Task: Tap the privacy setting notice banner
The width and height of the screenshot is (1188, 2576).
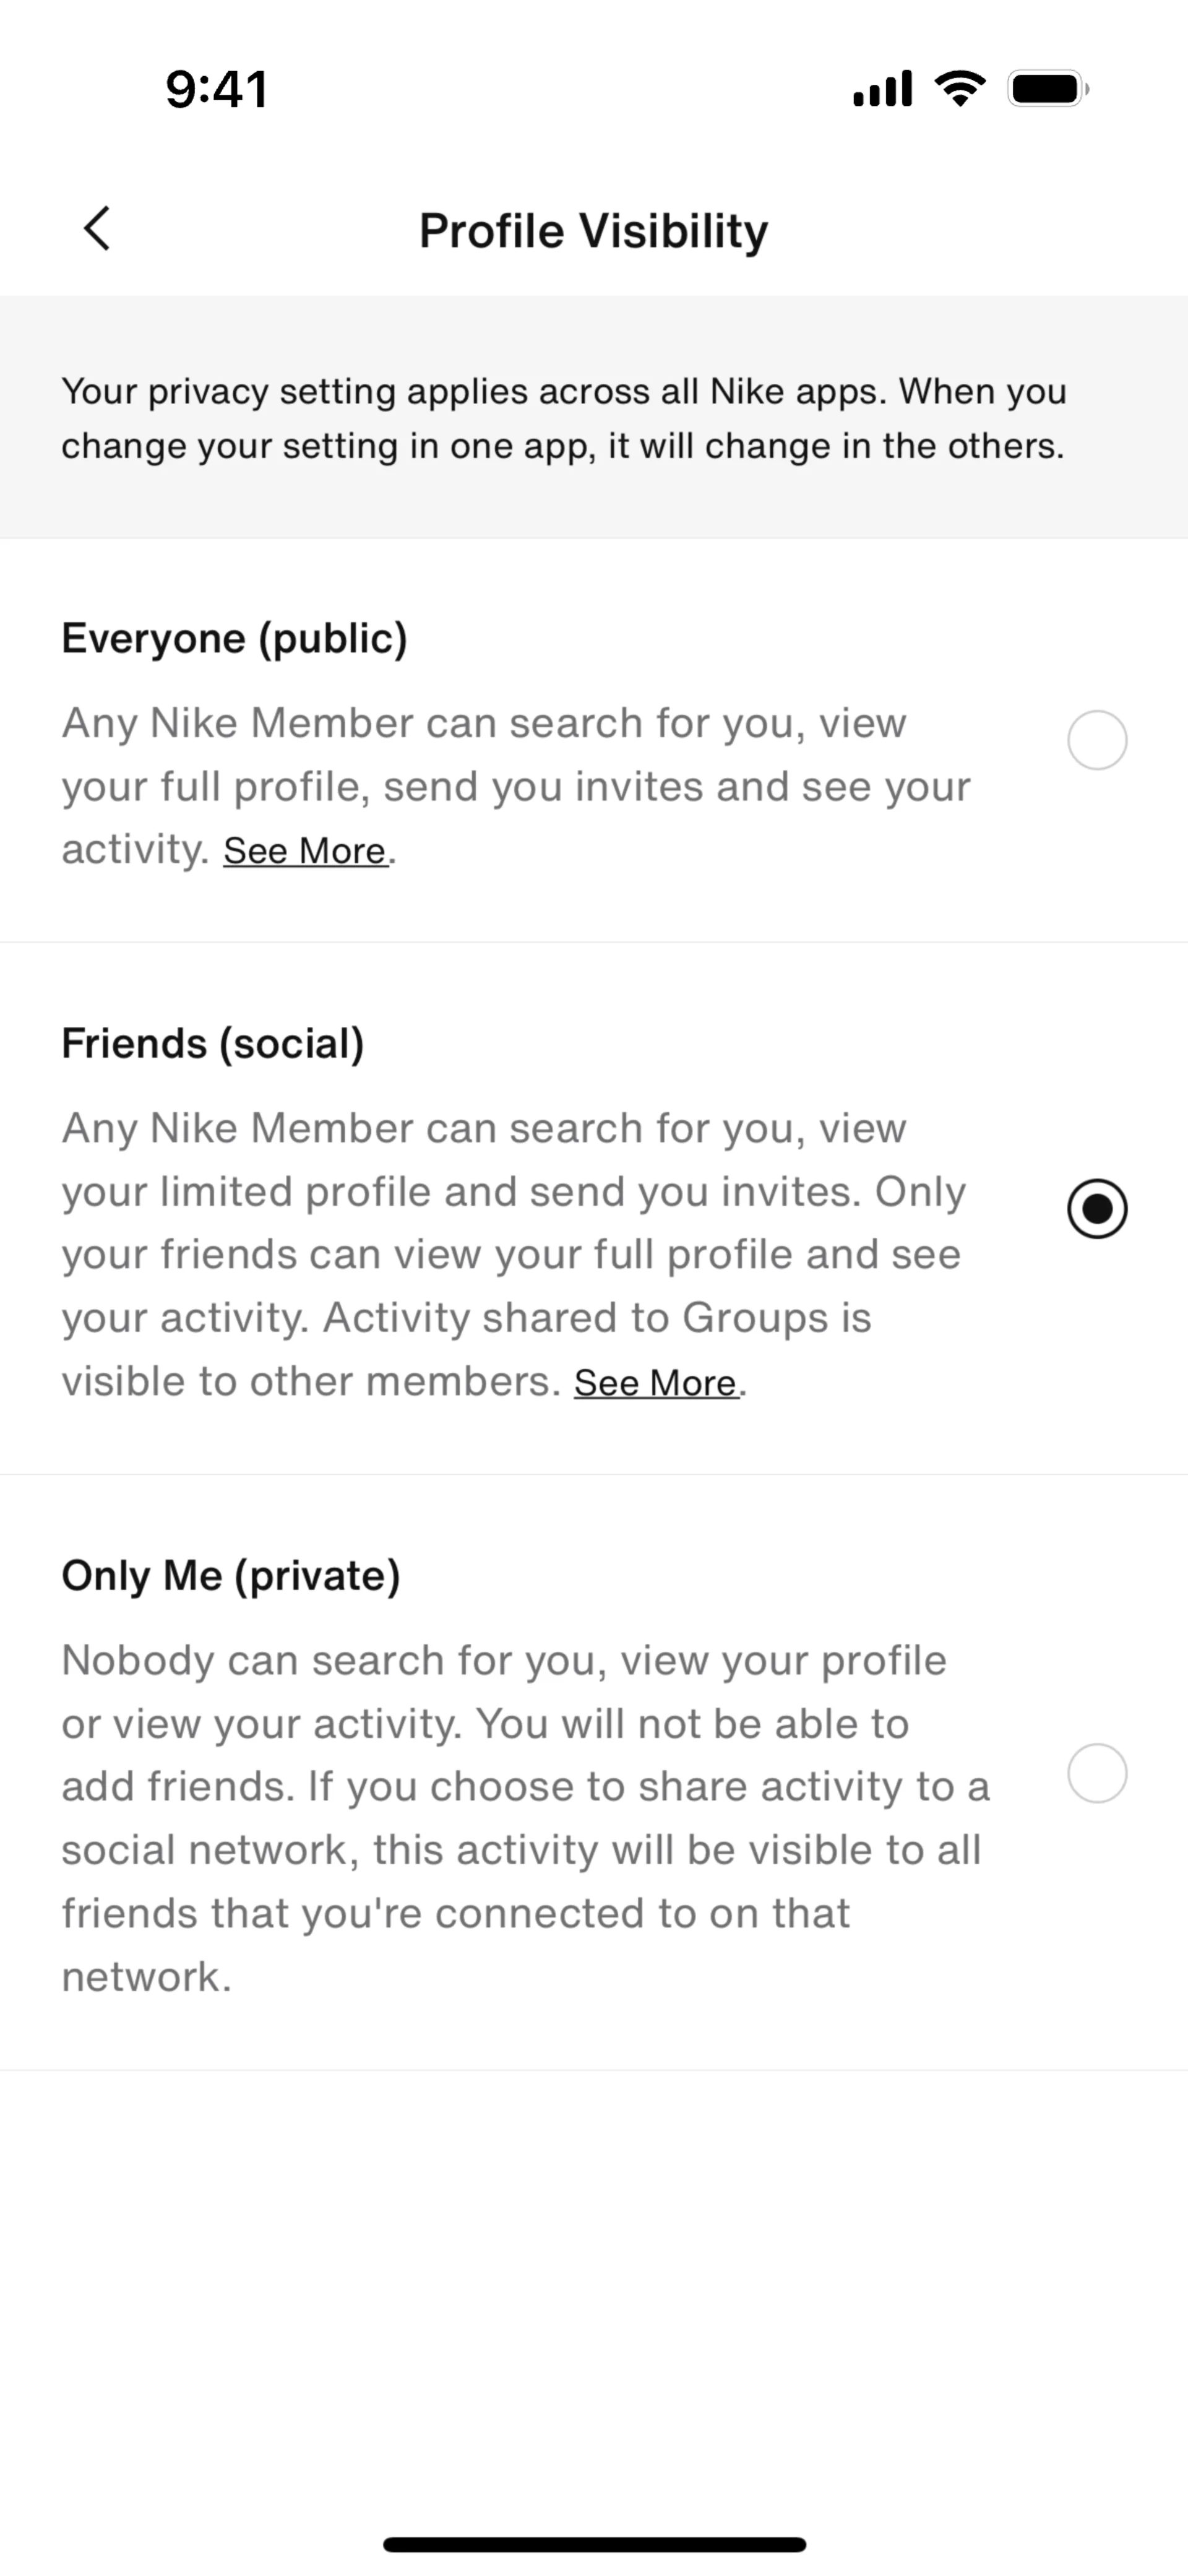Action: coord(563,418)
